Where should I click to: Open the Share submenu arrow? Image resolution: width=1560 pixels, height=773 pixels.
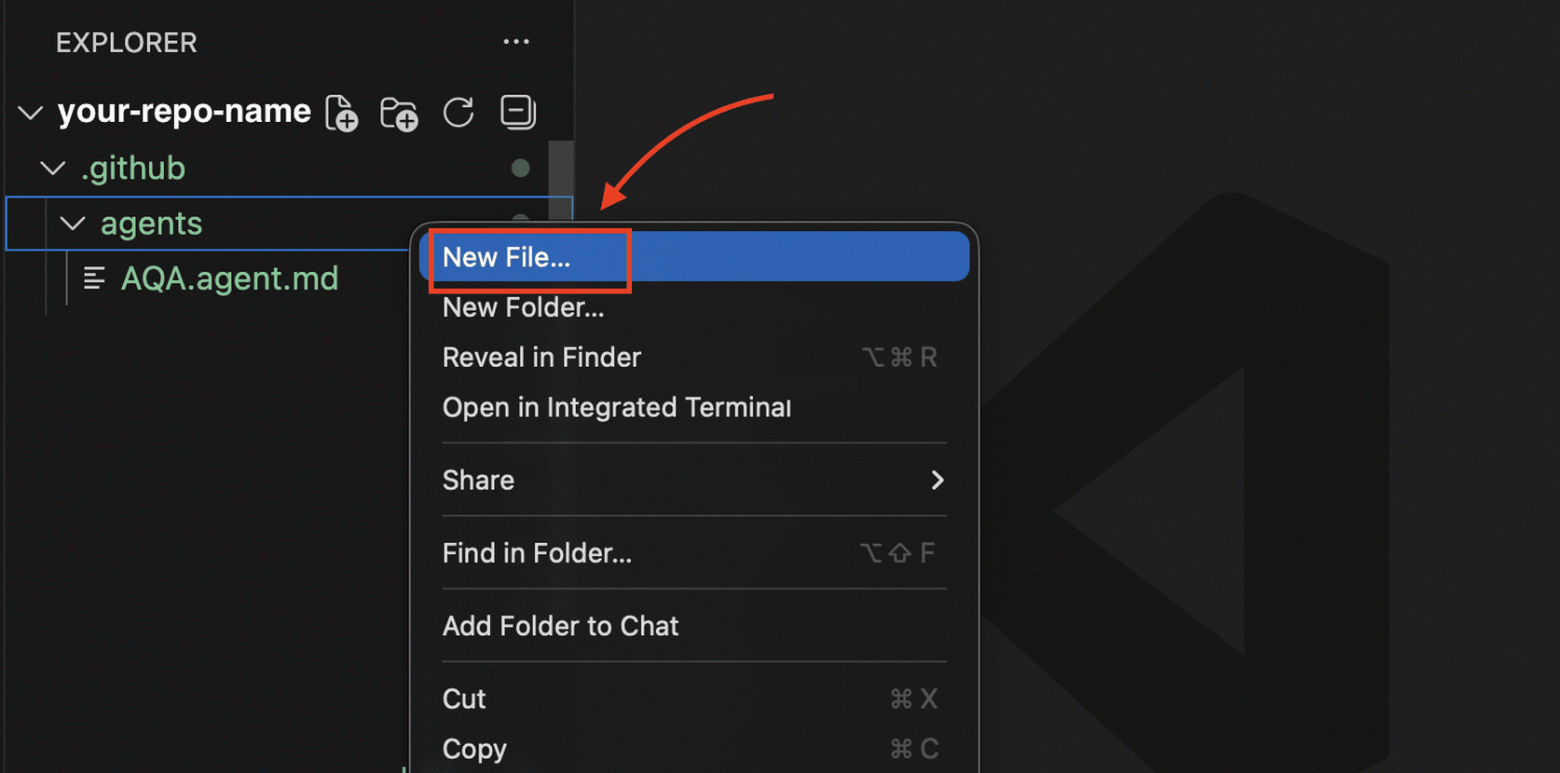937,481
